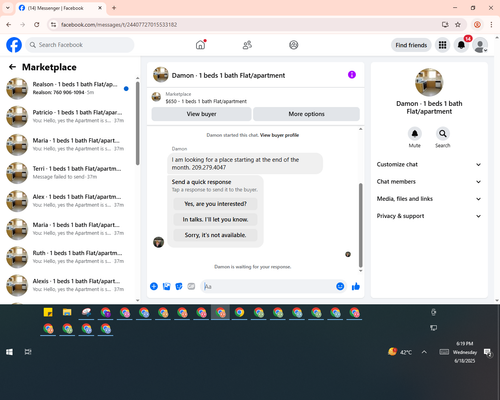Open more actions plus icon in composer
500x400 pixels.
tap(154, 286)
